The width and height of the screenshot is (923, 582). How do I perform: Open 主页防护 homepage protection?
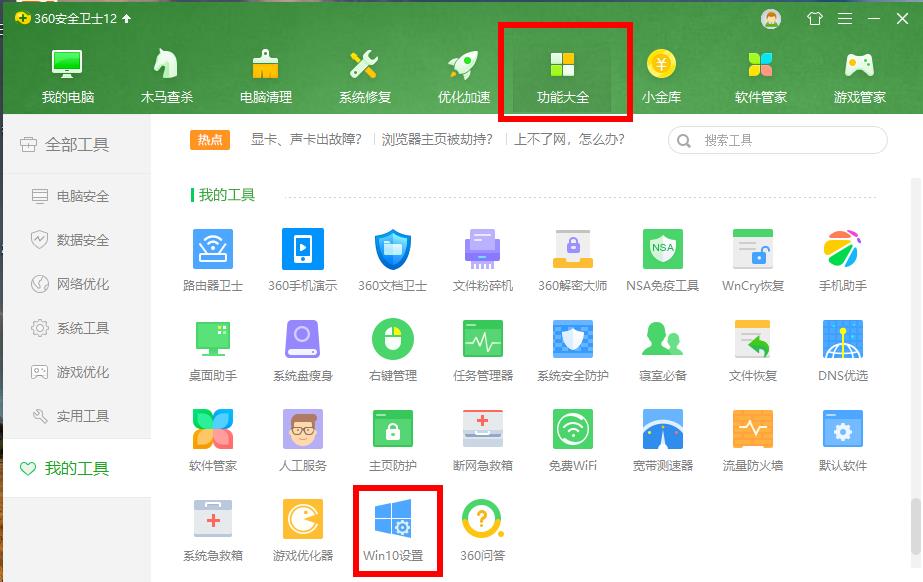click(x=393, y=440)
